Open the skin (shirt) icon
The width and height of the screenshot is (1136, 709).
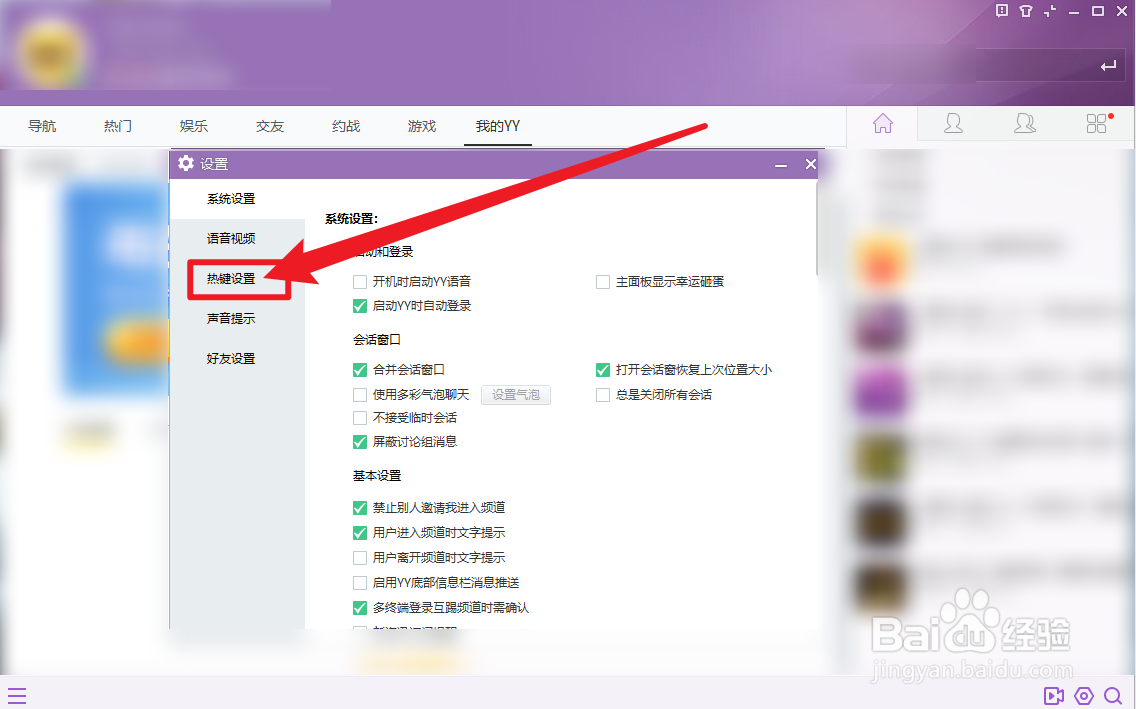[x=1026, y=11]
